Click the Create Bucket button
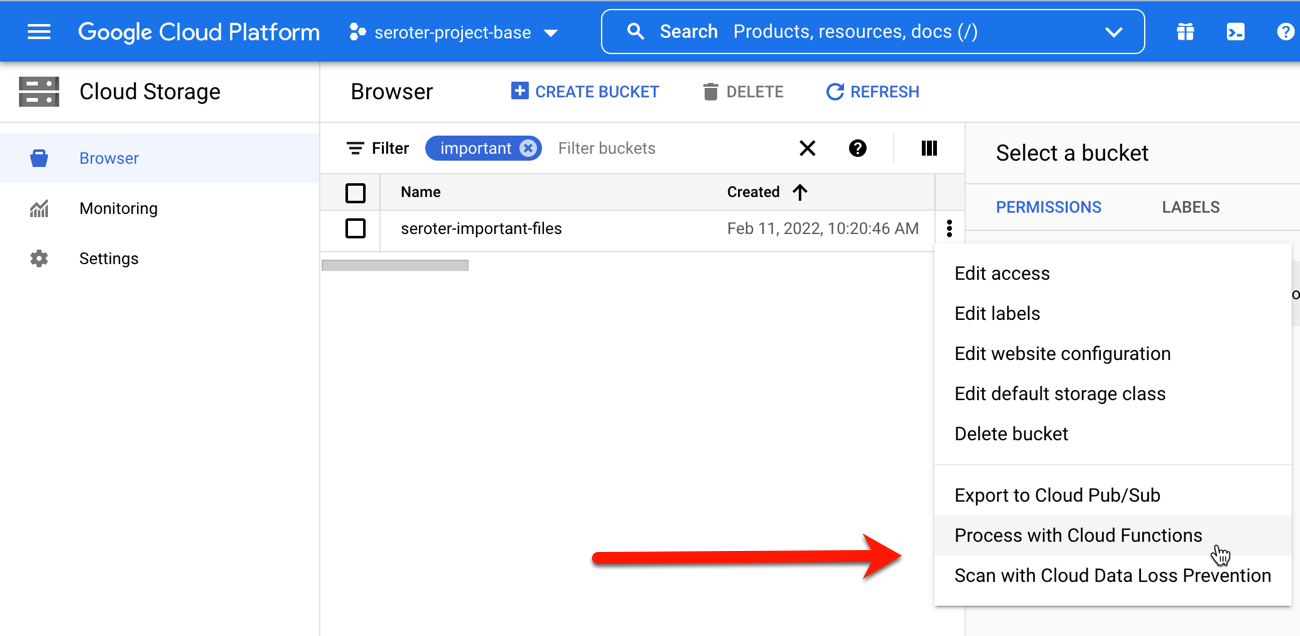The height and width of the screenshot is (636, 1300). [585, 92]
